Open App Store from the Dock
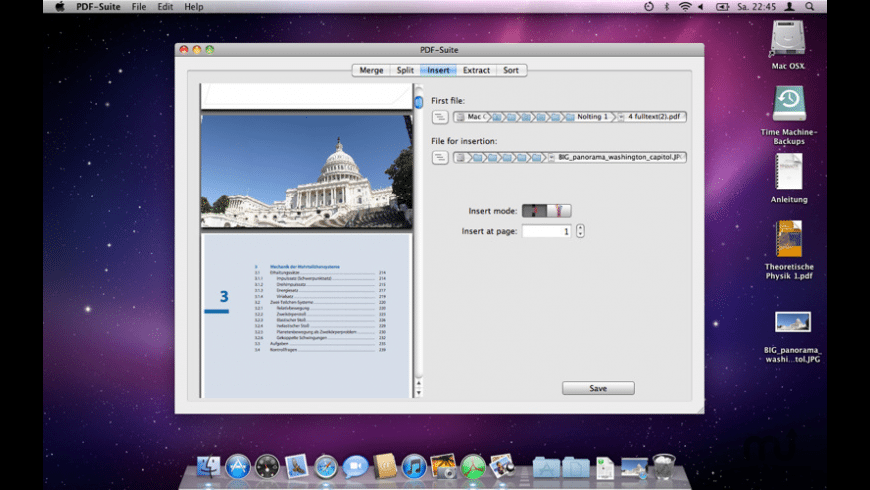870x490 pixels. coord(237,466)
